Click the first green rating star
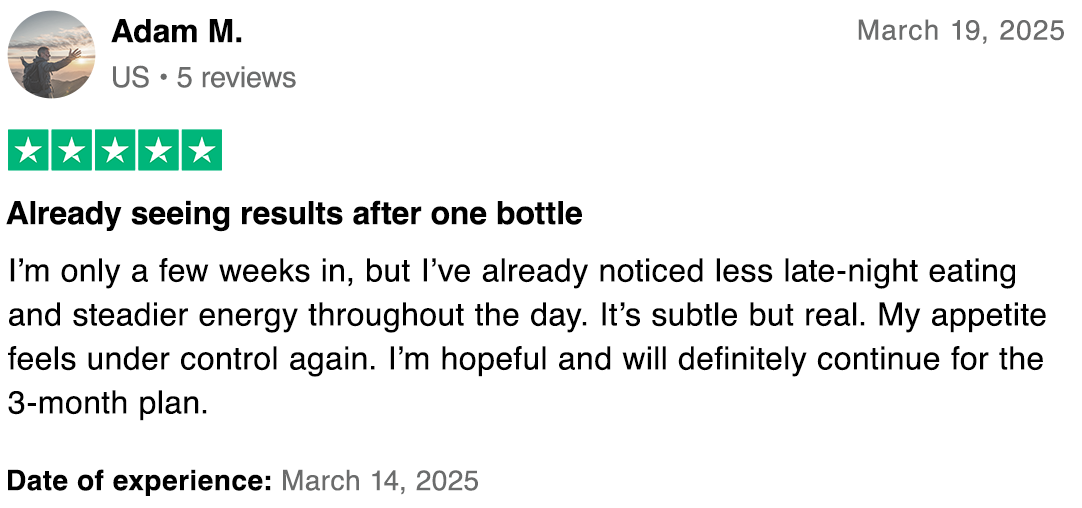 (29, 151)
